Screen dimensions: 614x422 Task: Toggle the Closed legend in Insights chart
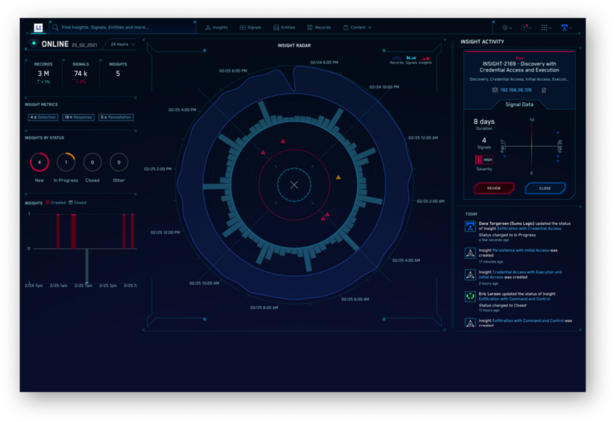(78, 202)
